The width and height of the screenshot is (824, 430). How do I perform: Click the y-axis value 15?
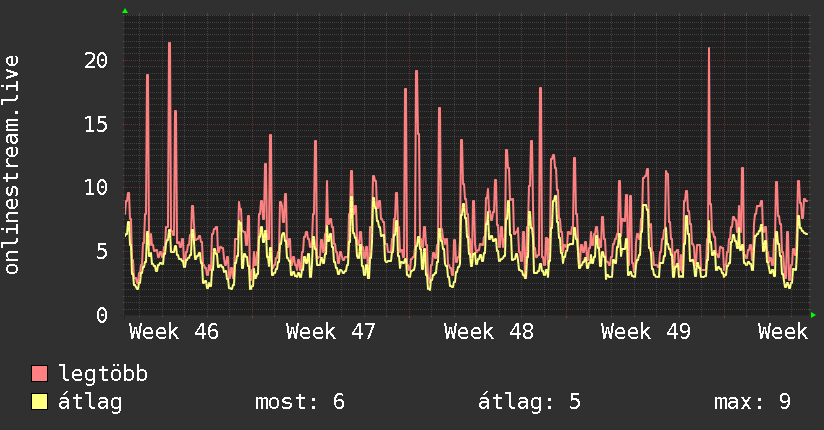click(x=96, y=125)
